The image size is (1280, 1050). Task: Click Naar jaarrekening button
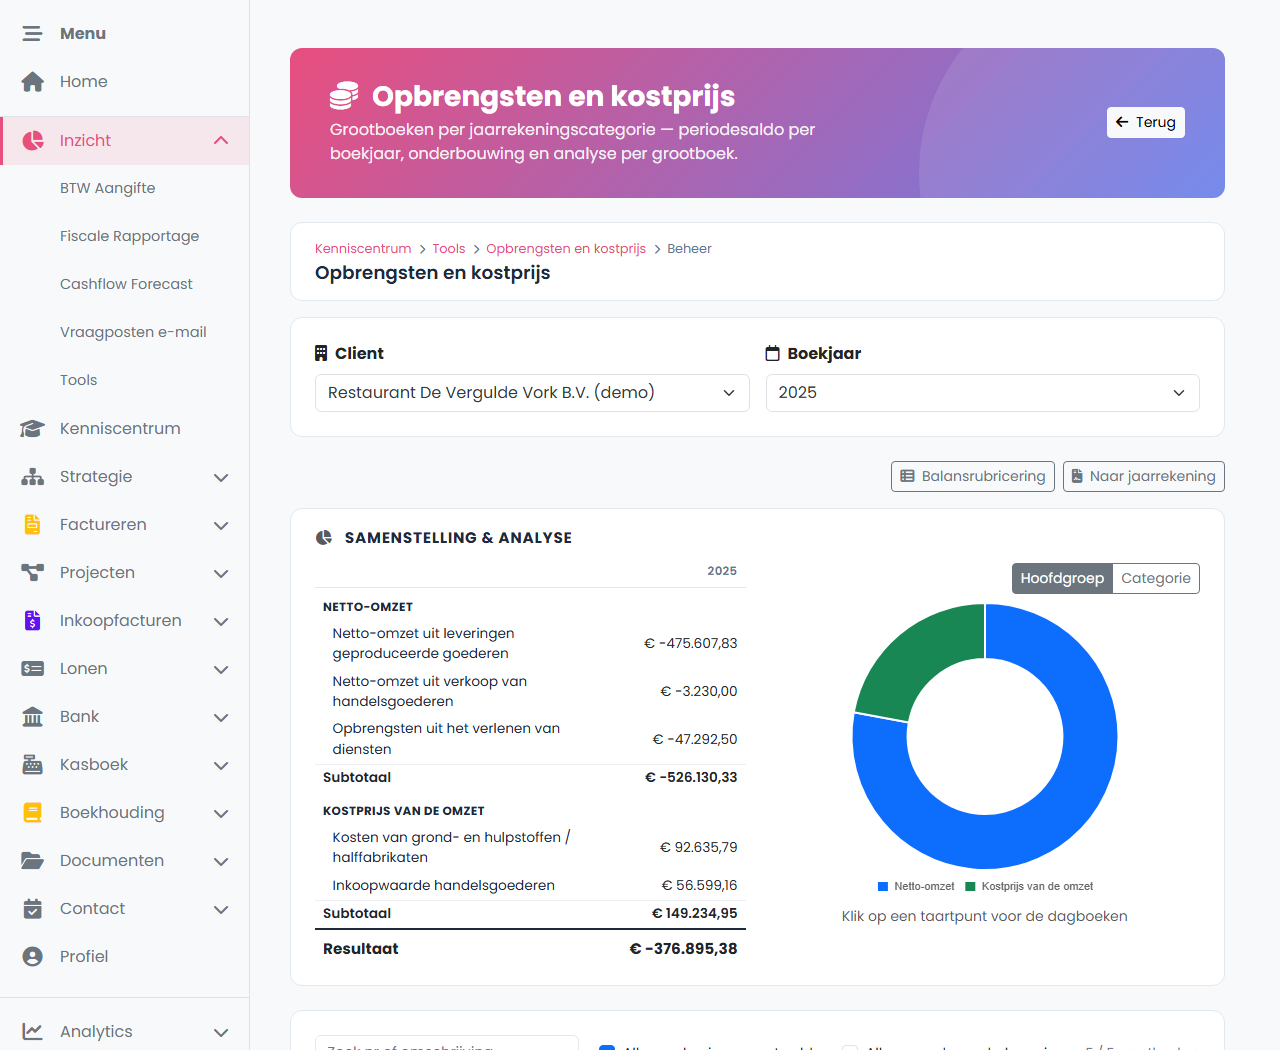coord(1144,476)
